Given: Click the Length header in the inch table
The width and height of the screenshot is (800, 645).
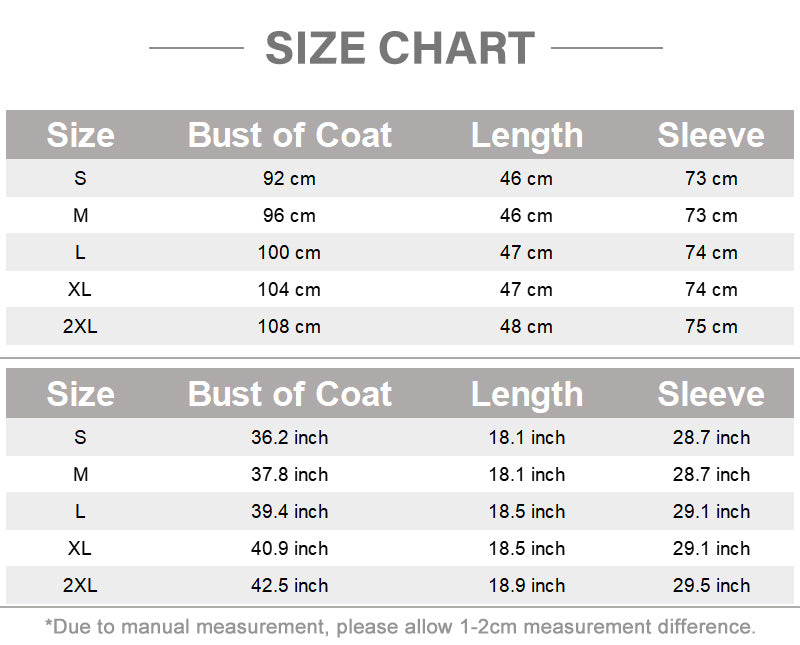Looking at the screenshot, I should [x=527, y=394].
